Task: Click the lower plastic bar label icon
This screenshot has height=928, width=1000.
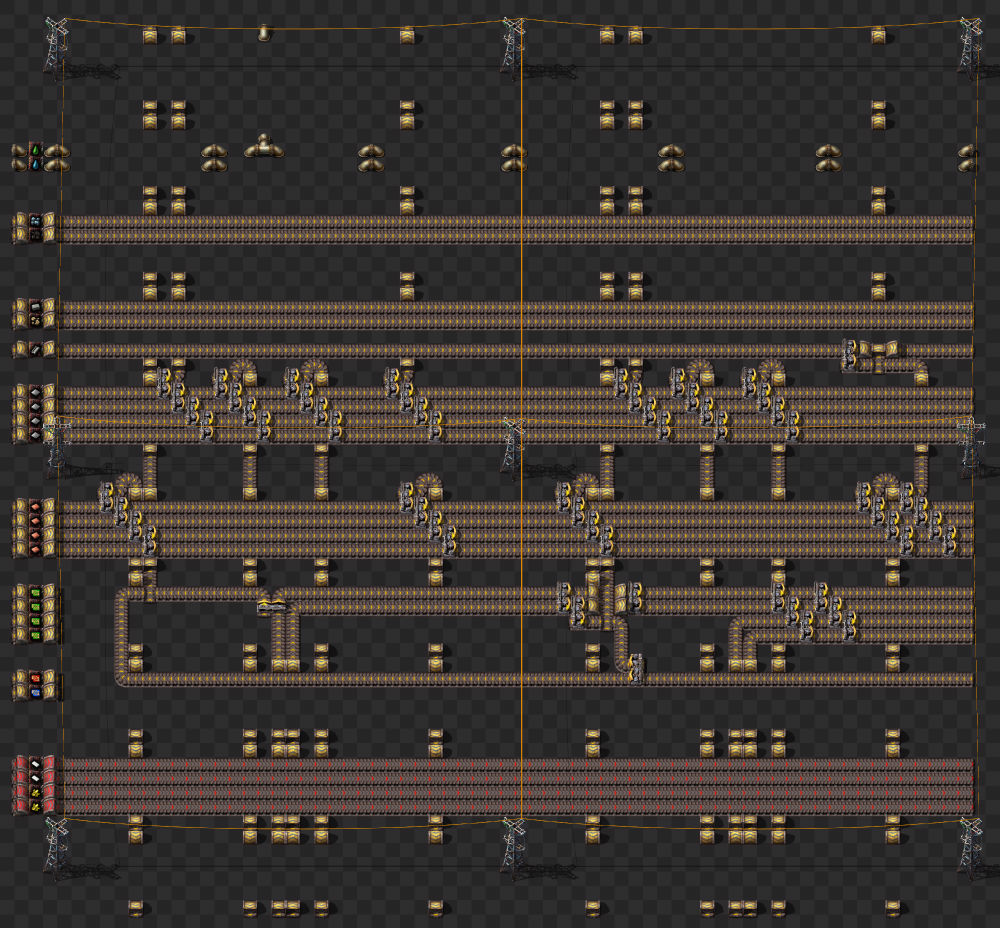Action: [x=35, y=777]
